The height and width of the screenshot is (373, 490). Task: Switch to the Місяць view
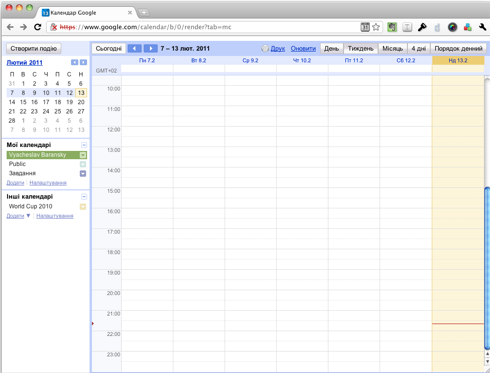click(x=393, y=49)
